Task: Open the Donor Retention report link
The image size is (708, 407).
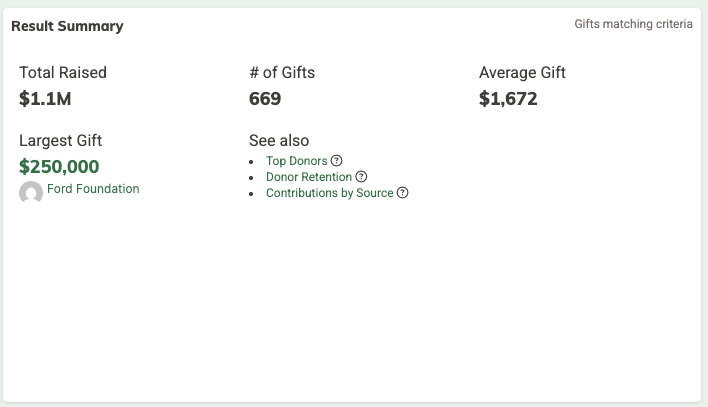Action: point(309,177)
